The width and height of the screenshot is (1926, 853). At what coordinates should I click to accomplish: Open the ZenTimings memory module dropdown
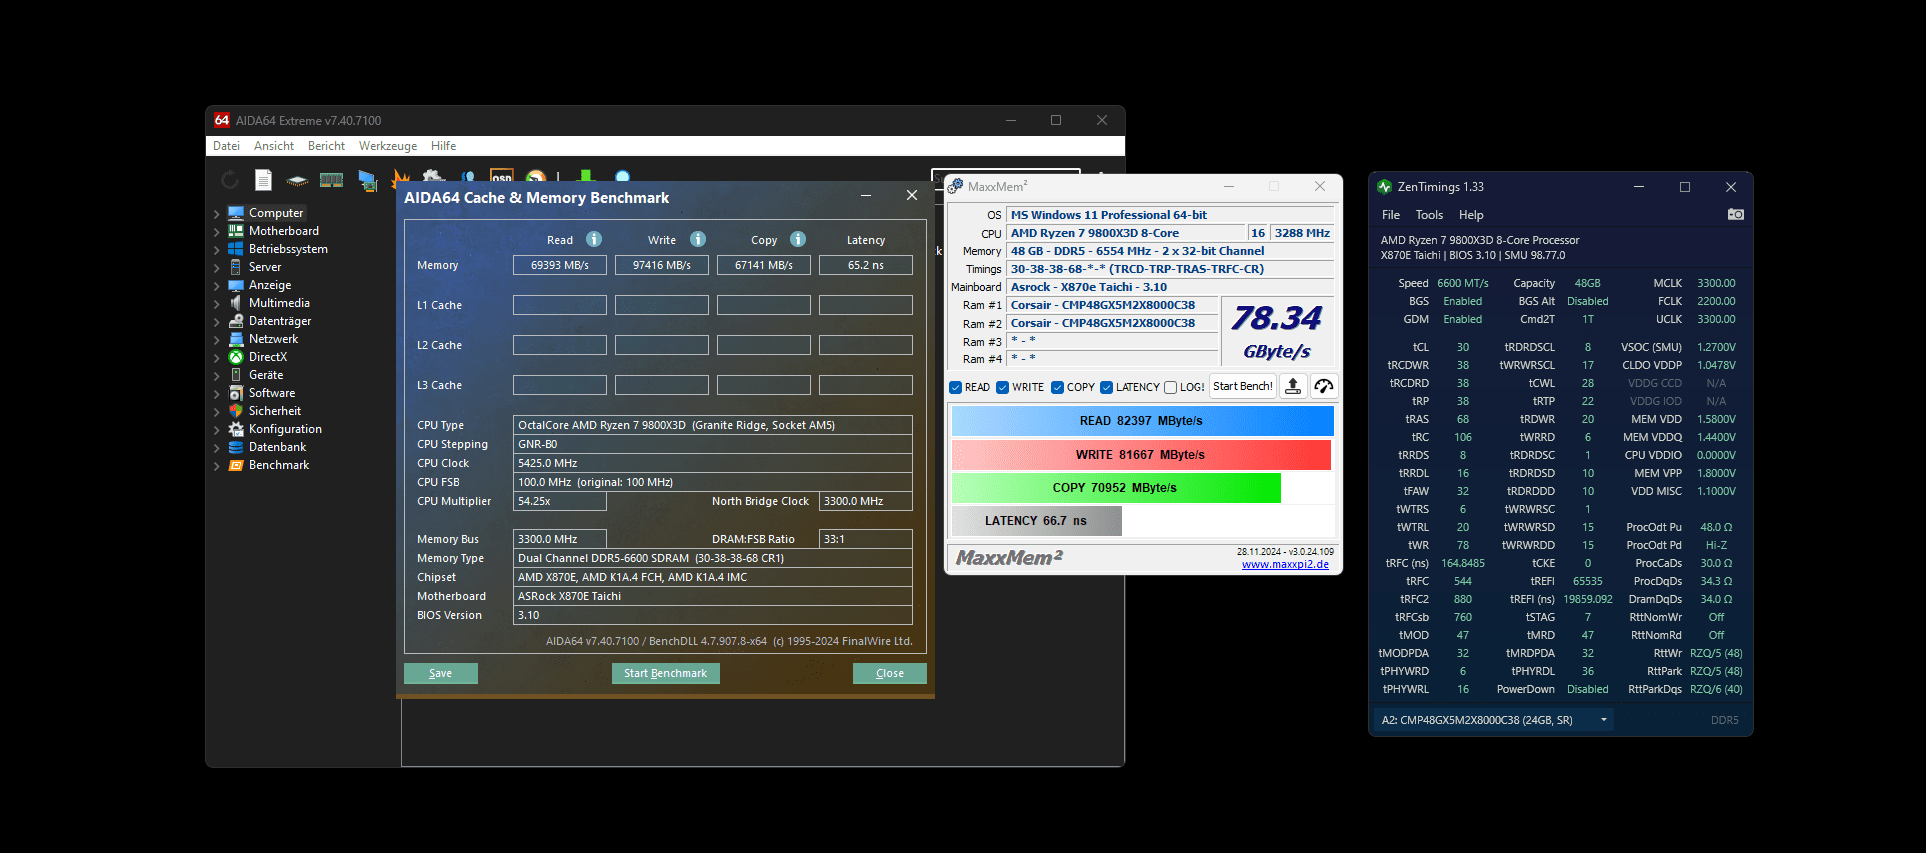1493,720
